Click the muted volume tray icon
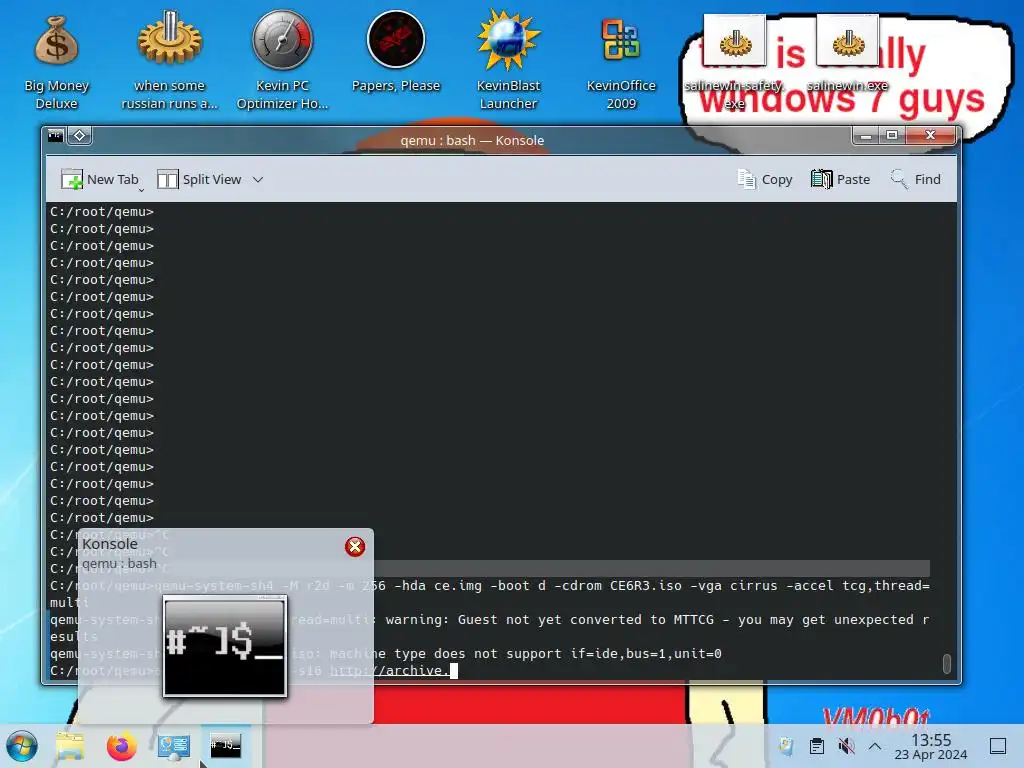The height and width of the screenshot is (768, 1024). (x=846, y=746)
